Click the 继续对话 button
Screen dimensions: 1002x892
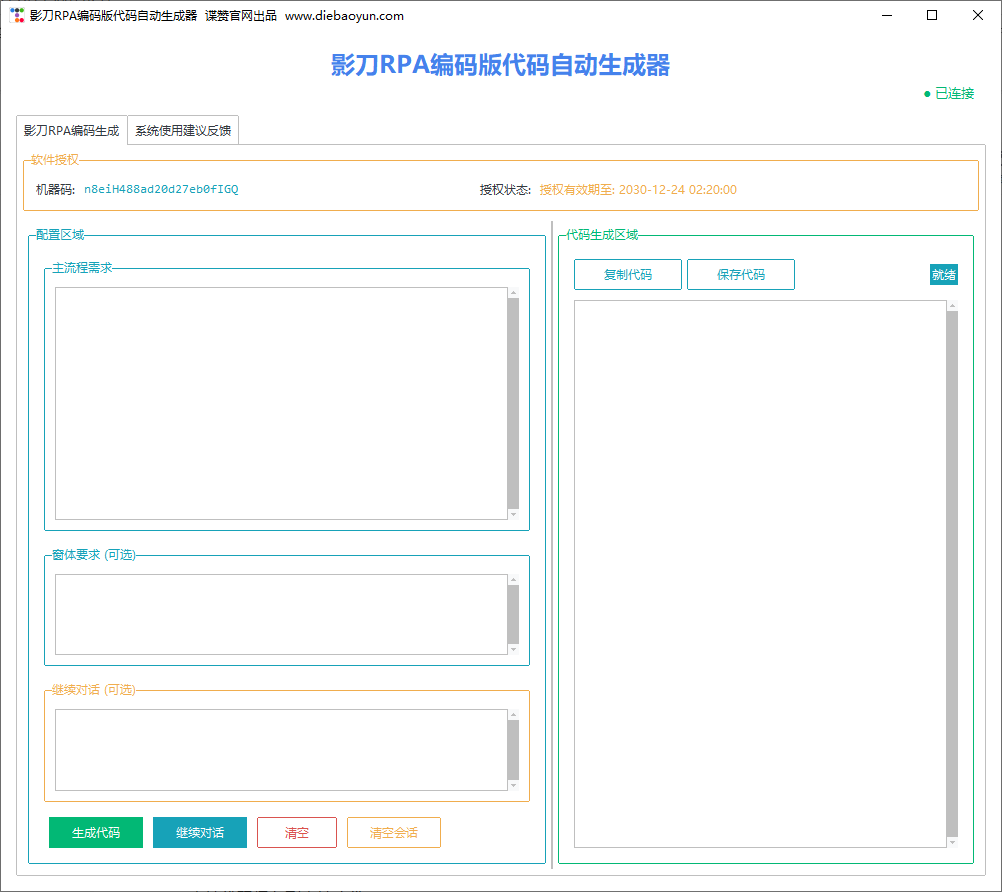coord(200,833)
